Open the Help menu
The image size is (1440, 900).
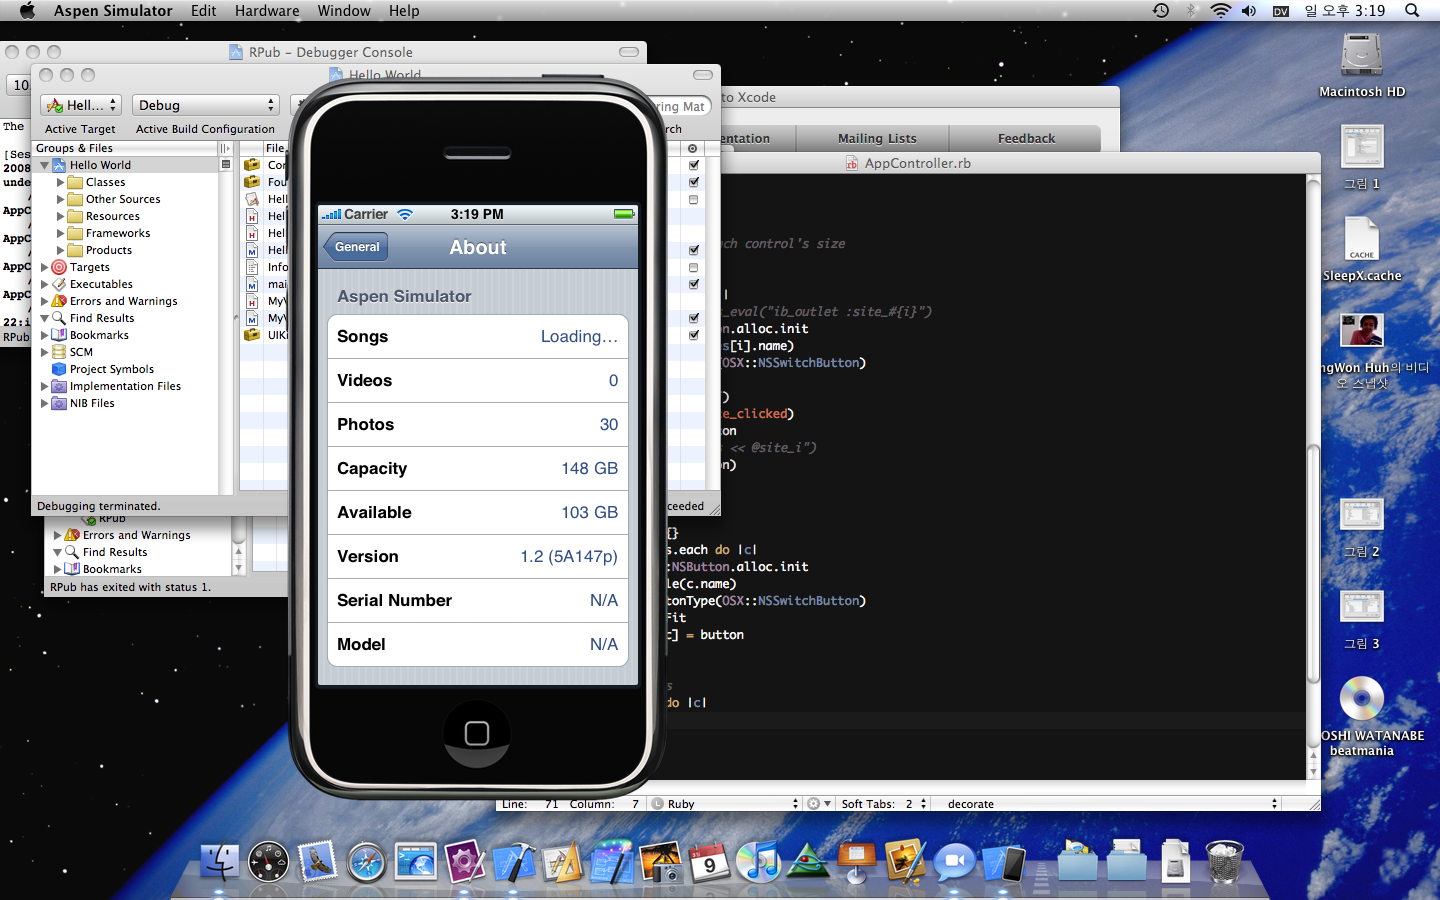(404, 10)
